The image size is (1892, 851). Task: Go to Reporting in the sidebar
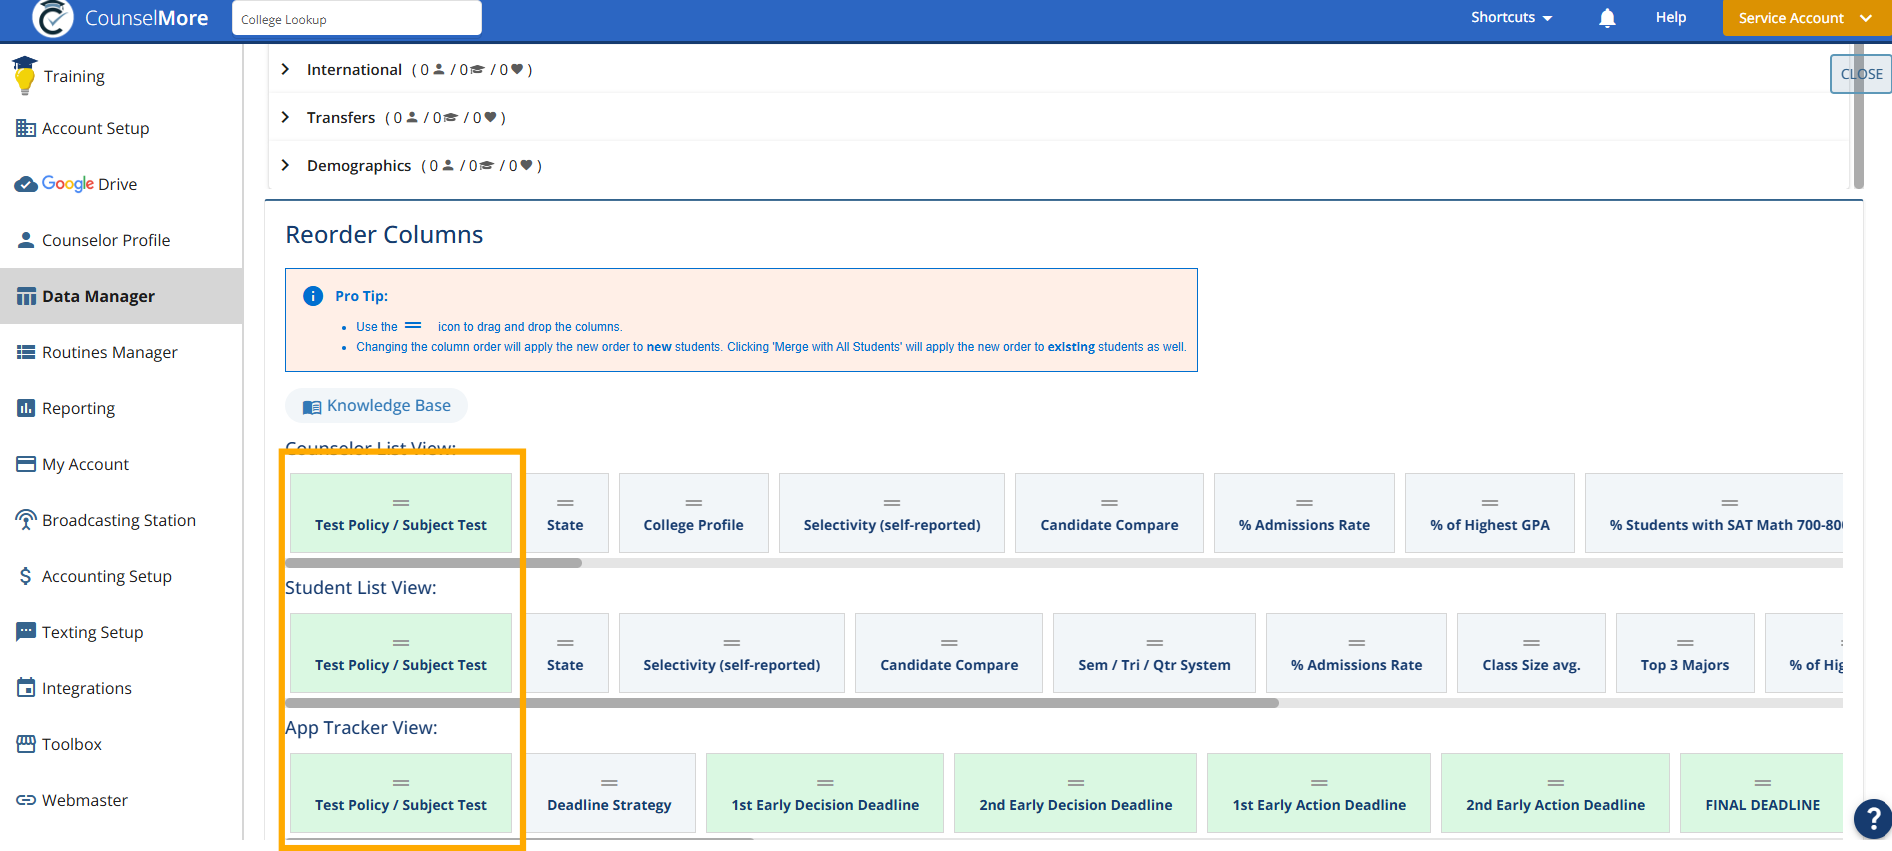pyautogui.click(x=78, y=408)
